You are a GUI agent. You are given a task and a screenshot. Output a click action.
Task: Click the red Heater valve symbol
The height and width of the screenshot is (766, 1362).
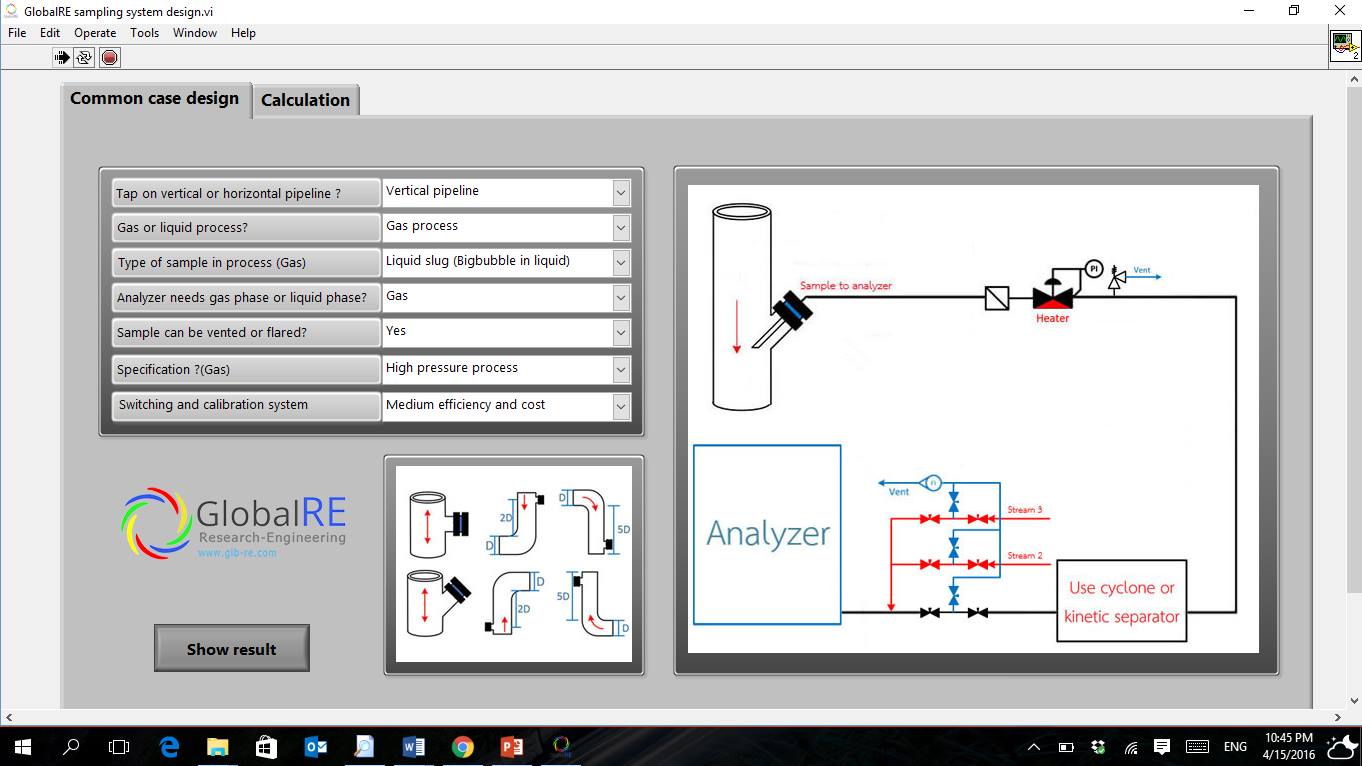click(1052, 294)
